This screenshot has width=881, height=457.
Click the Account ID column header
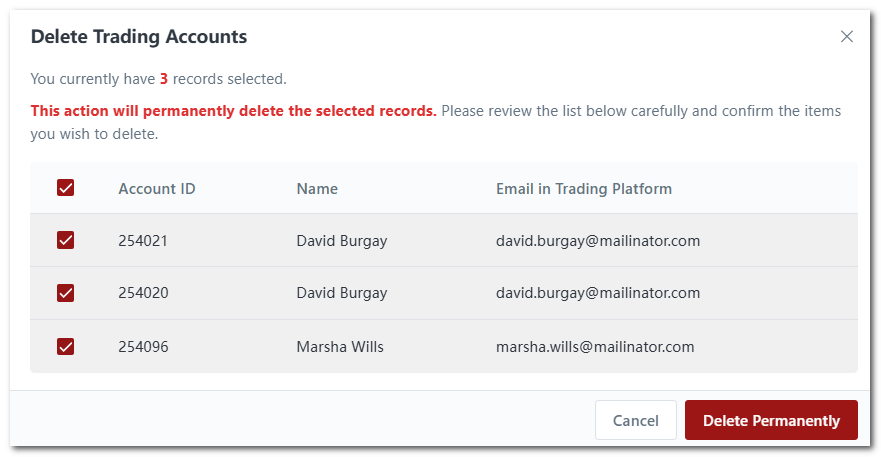tap(156, 188)
